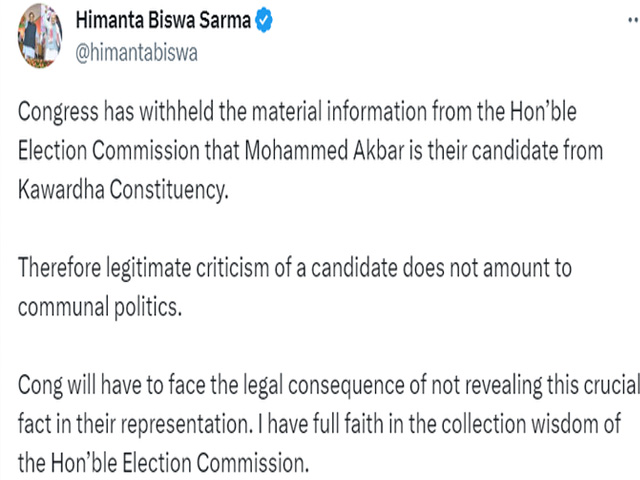Click the display name Himanta Biswa Sarma
640x480 pixels.
tap(163, 20)
